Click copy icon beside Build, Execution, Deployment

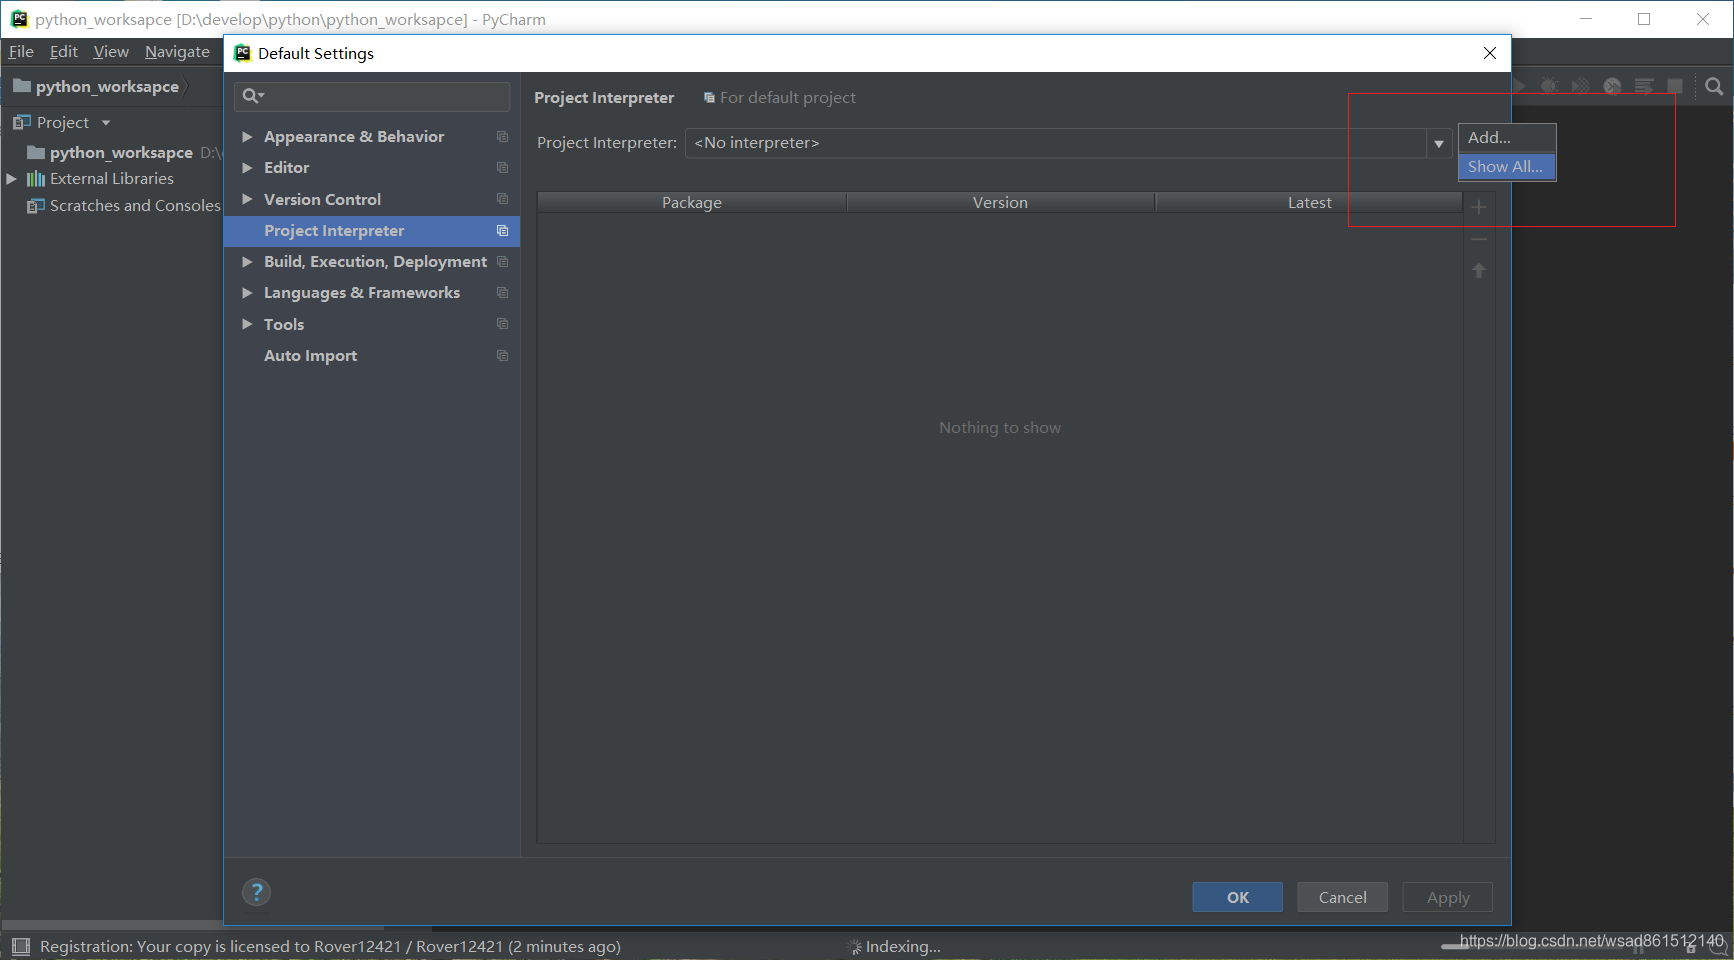coord(502,262)
